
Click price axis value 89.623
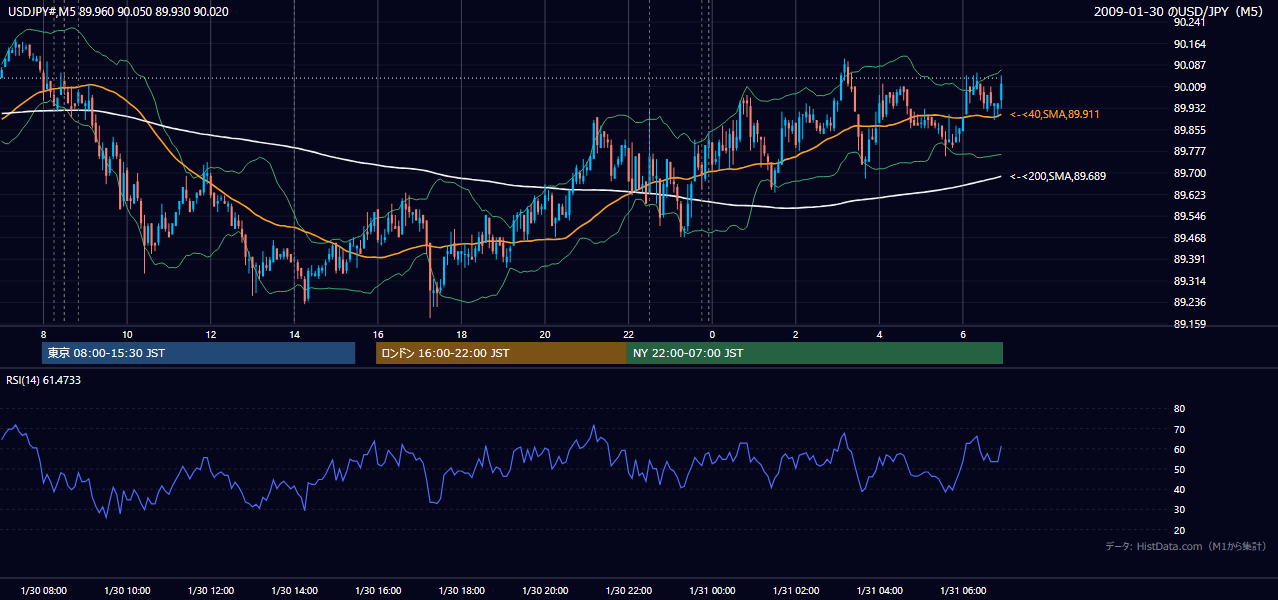point(1189,195)
